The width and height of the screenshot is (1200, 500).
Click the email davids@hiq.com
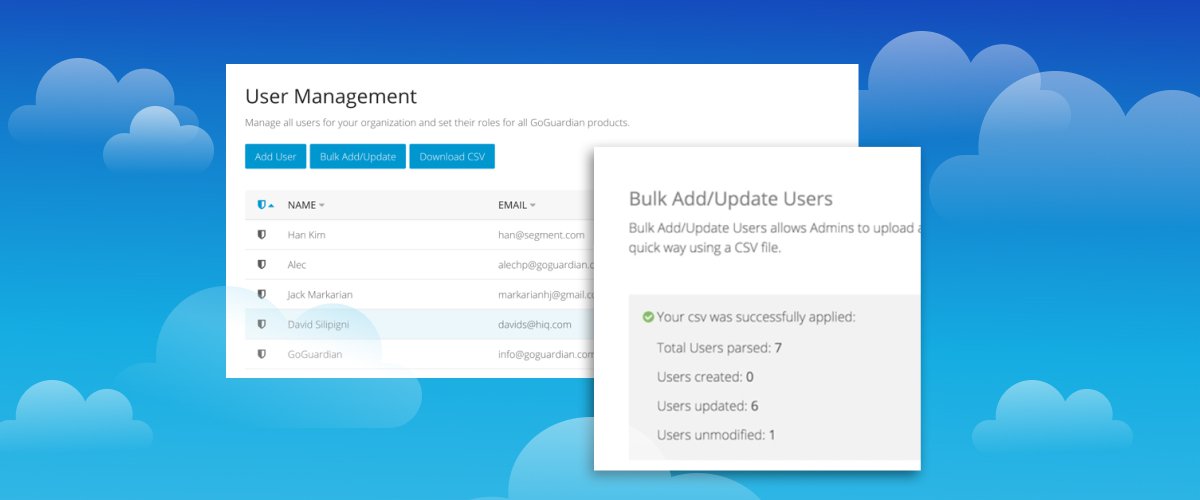pyautogui.click(x=535, y=324)
